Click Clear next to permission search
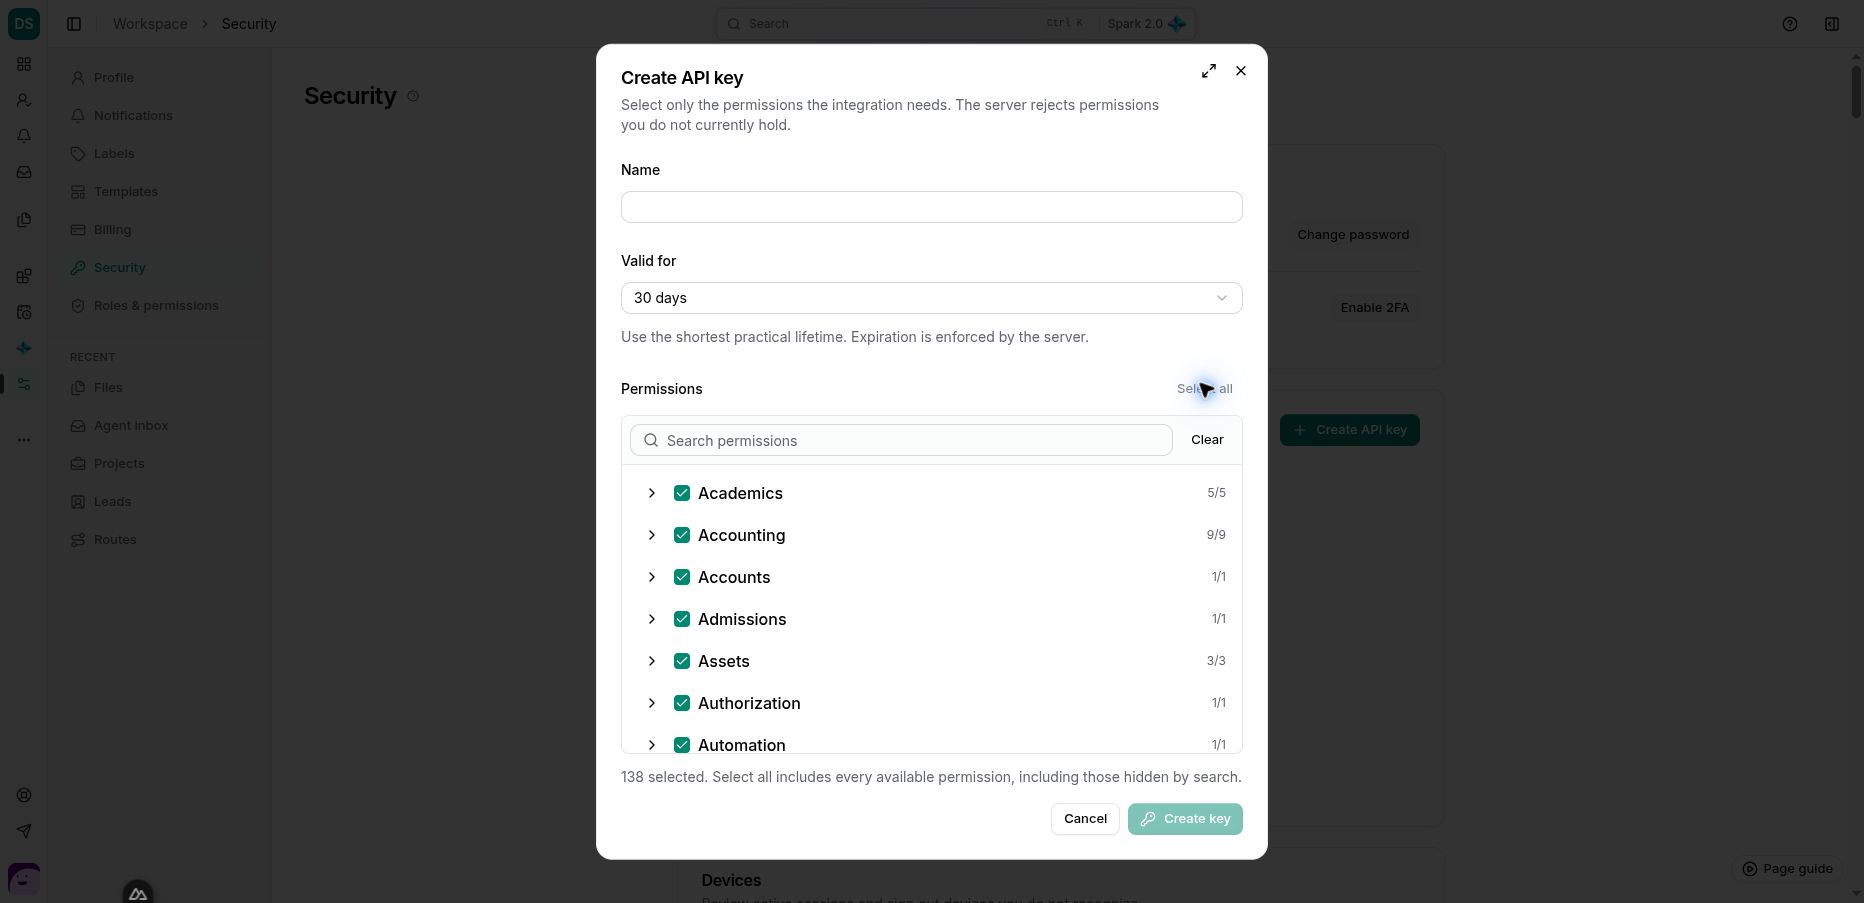This screenshot has width=1864, height=903. (1207, 440)
